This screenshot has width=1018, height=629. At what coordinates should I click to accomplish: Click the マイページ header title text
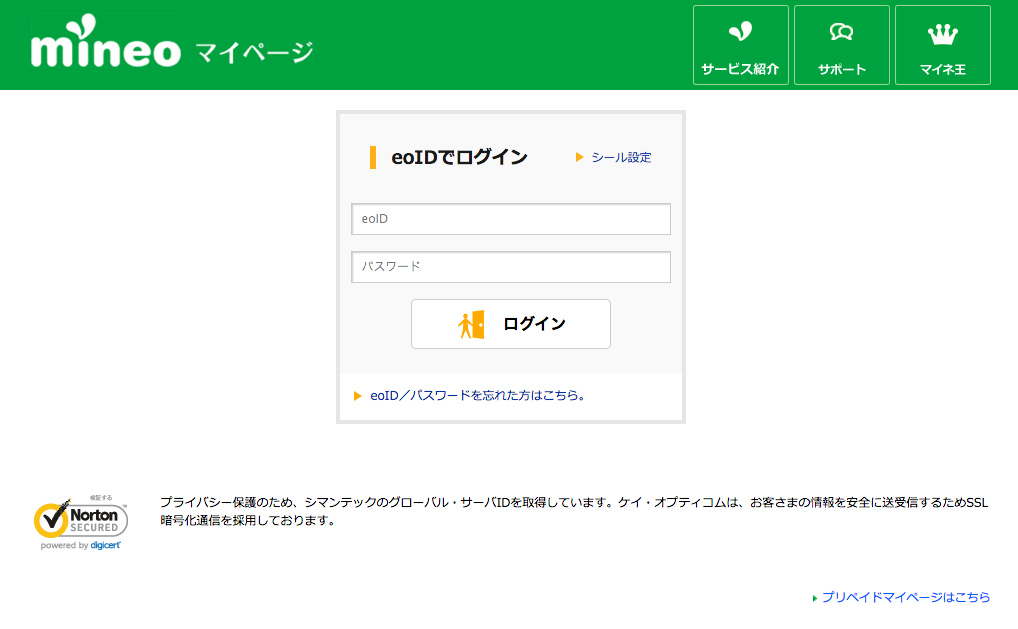click(254, 52)
